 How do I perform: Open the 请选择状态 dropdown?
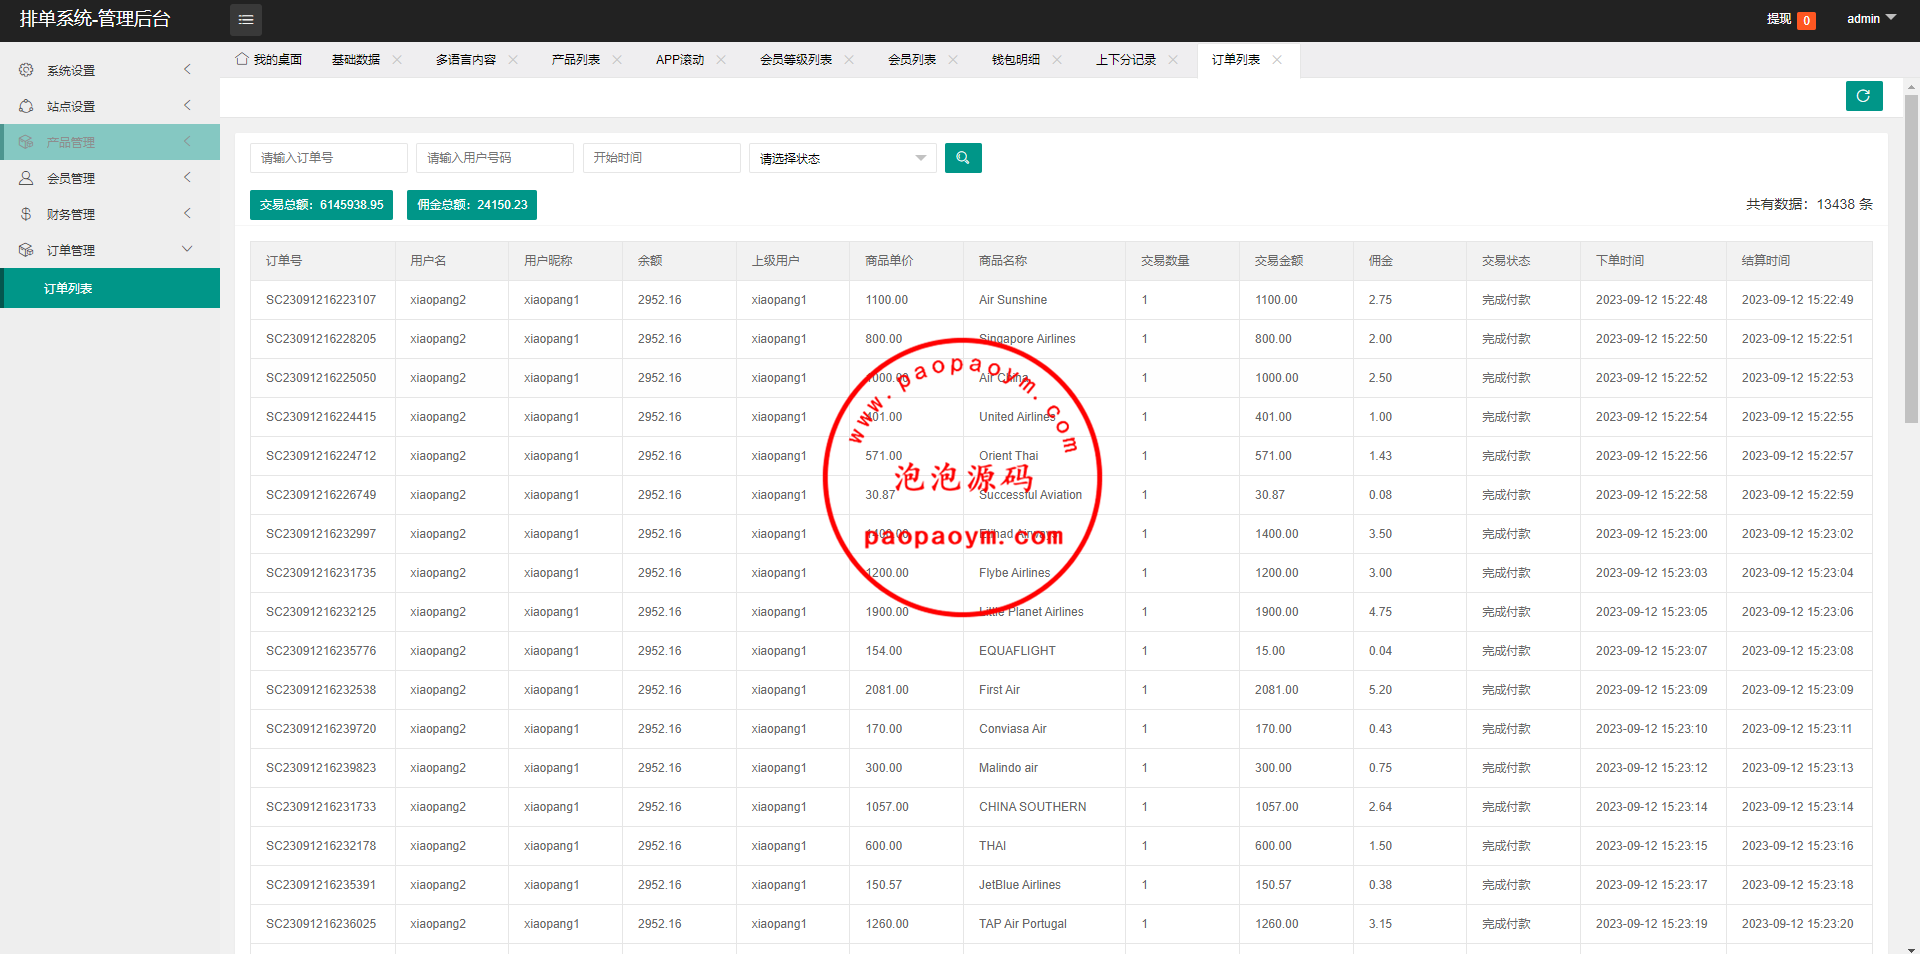click(x=842, y=158)
